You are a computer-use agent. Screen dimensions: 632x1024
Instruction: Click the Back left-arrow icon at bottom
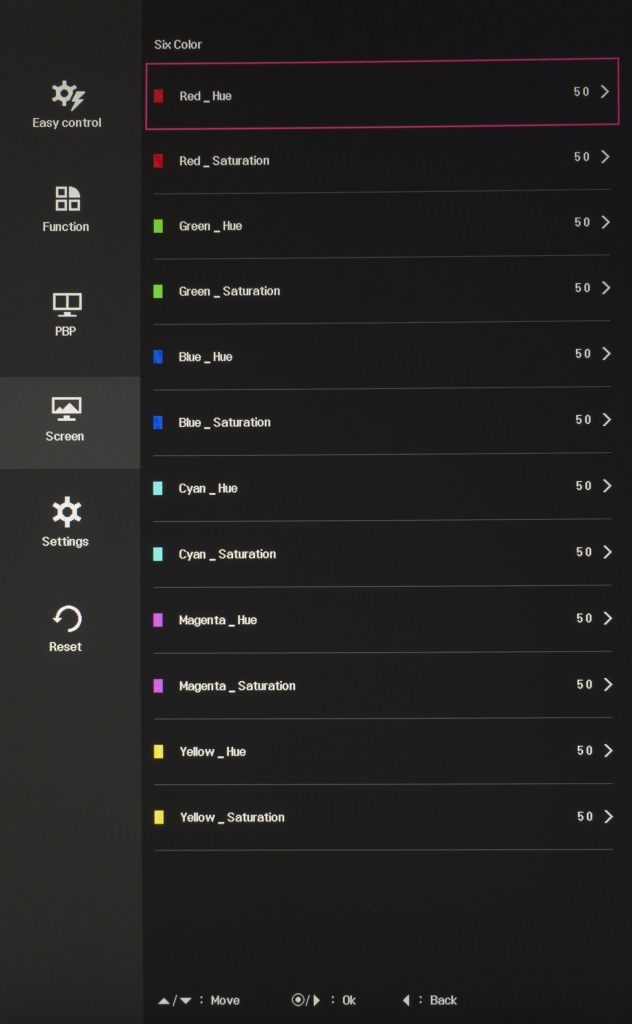(406, 1000)
